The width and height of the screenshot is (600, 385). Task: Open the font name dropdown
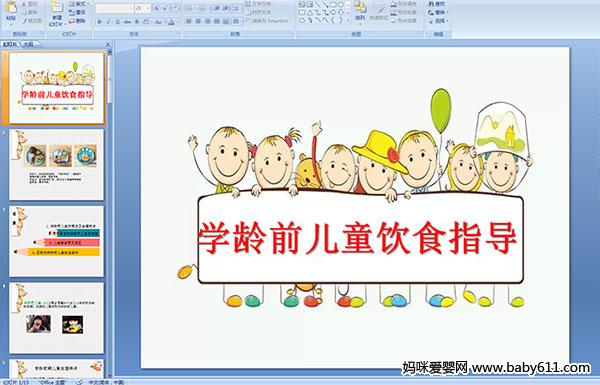coord(131,8)
